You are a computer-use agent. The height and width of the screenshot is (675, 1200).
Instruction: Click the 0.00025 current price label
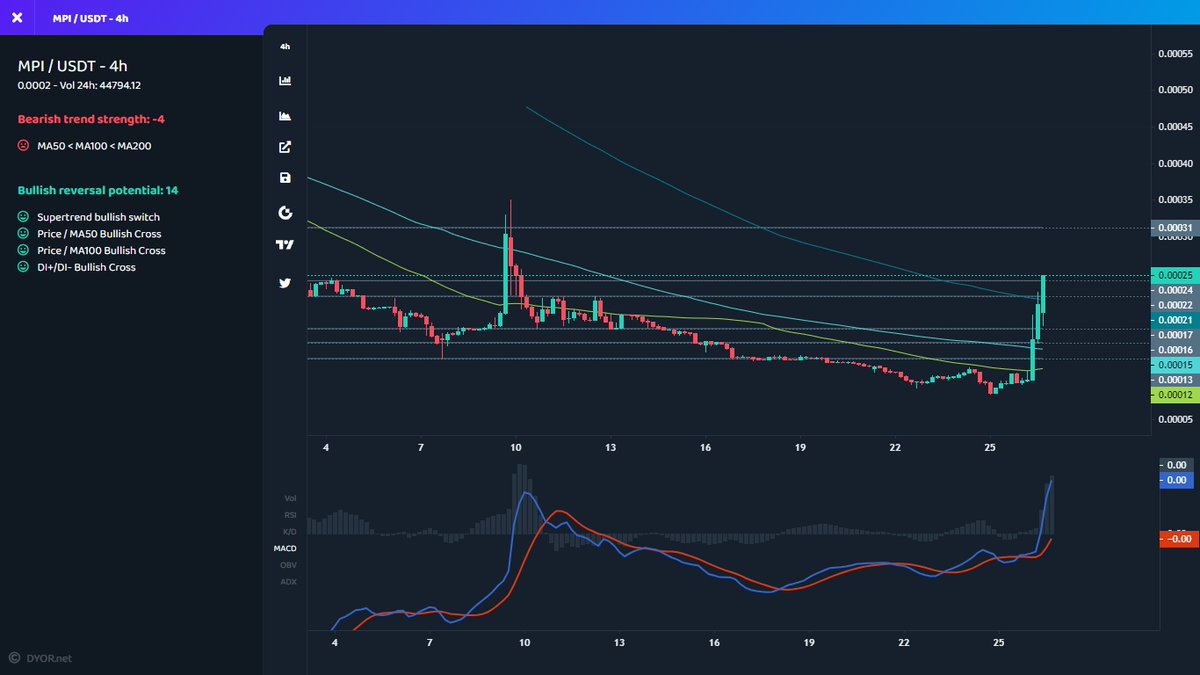point(1173,275)
